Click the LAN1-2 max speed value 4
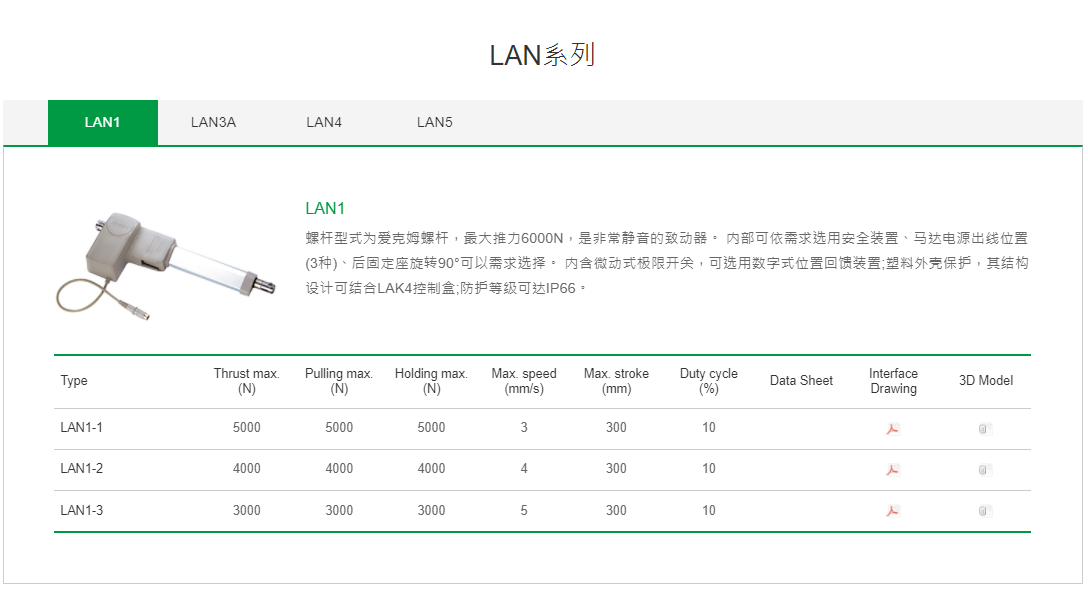This screenshot has height=589, width=1088. pos(524,468)
